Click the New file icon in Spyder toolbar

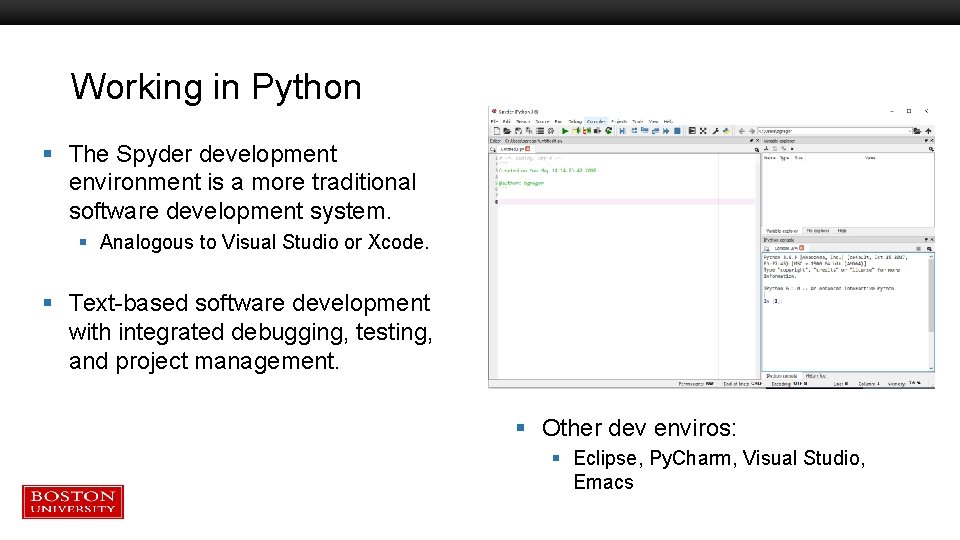[497, 131]
